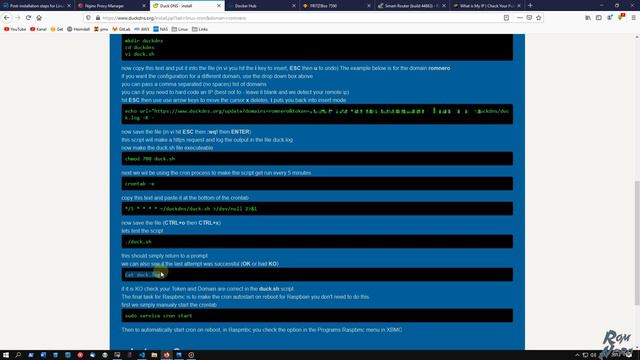This screenshot has width=640, height=360.
Task: Open Windows taskbar search
Action: (x=18, y=355)
